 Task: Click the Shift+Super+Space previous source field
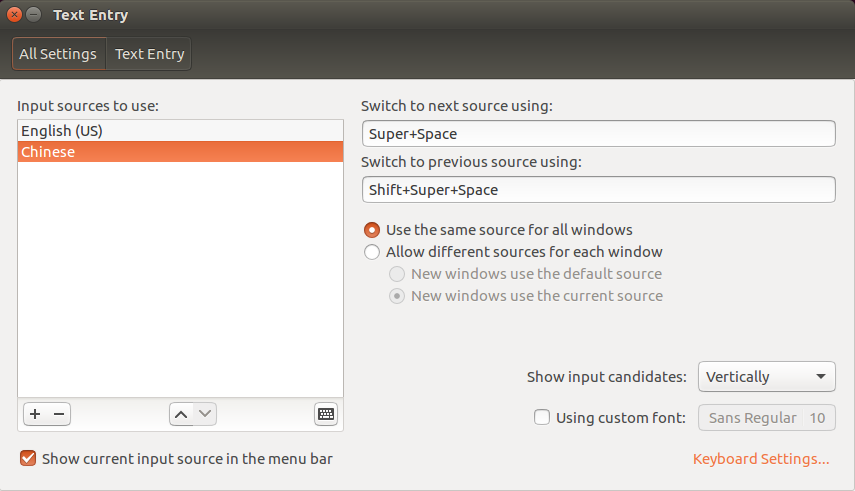598,189
